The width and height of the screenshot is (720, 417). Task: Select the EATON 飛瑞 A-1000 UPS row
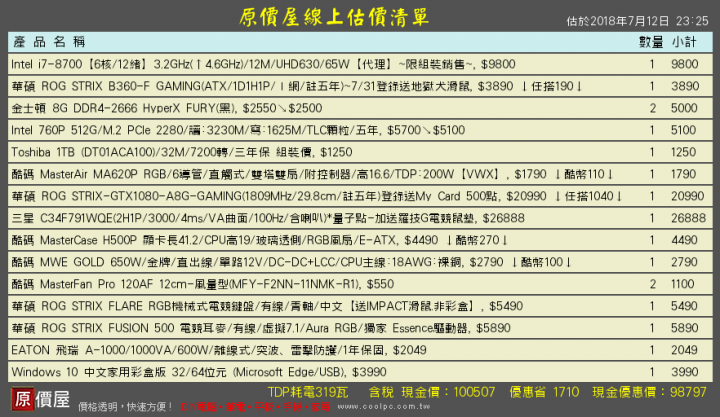(x=360, y=350)
